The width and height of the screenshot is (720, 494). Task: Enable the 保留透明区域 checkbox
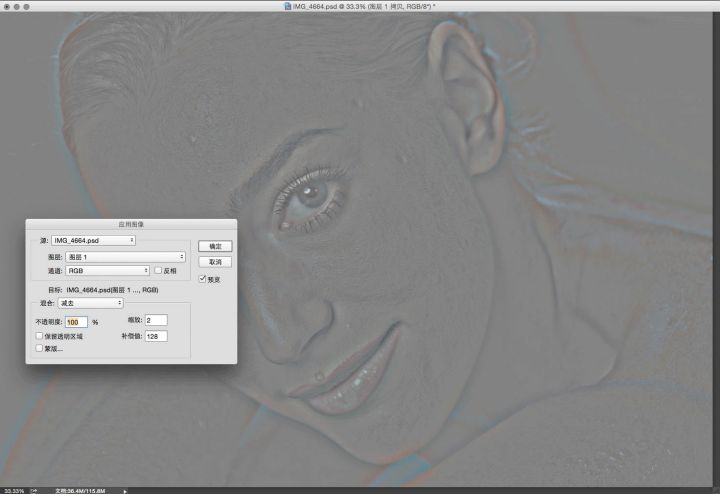click(39, 337)
